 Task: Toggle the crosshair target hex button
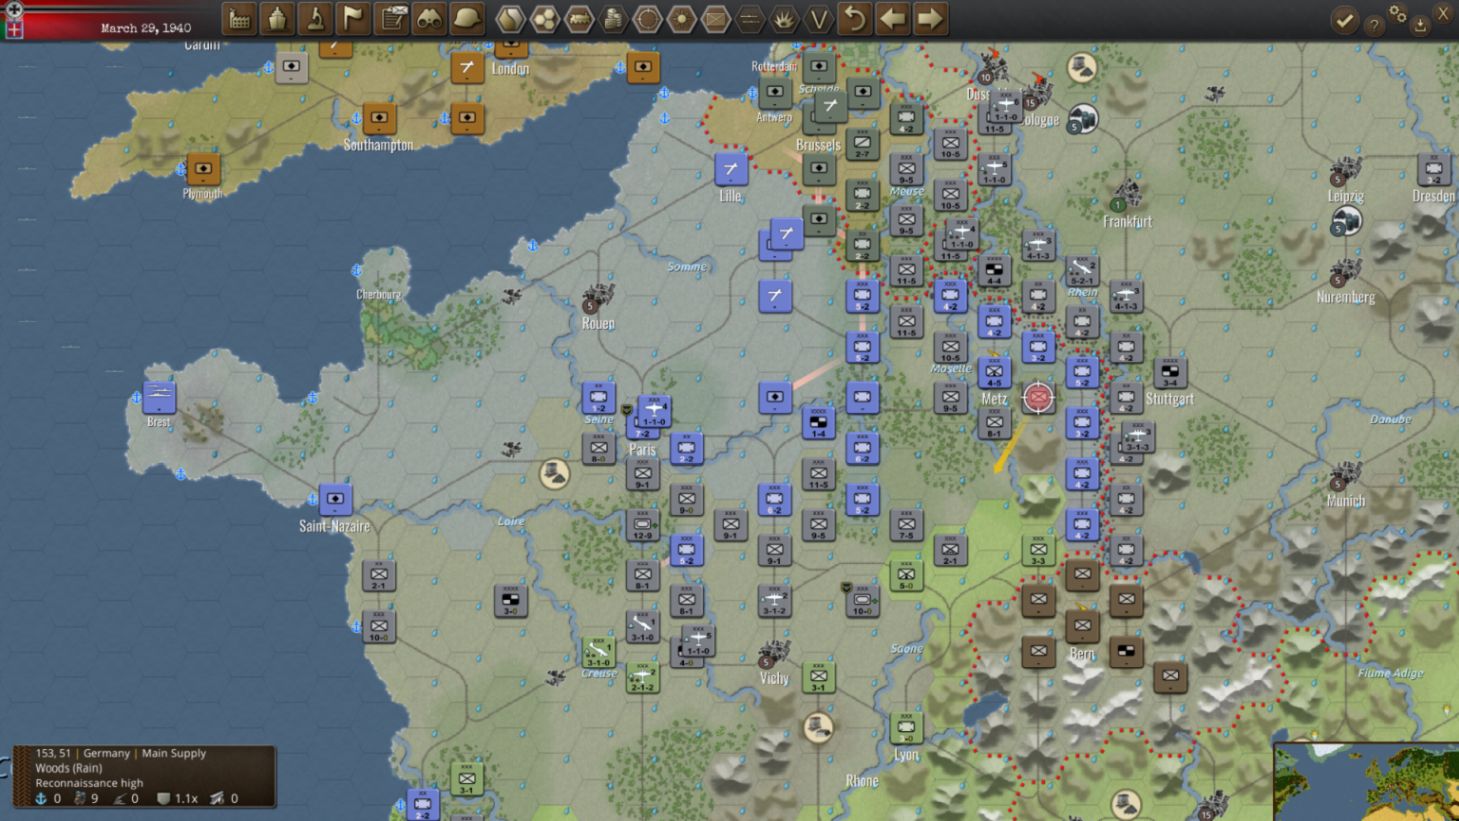pos(647,19)
